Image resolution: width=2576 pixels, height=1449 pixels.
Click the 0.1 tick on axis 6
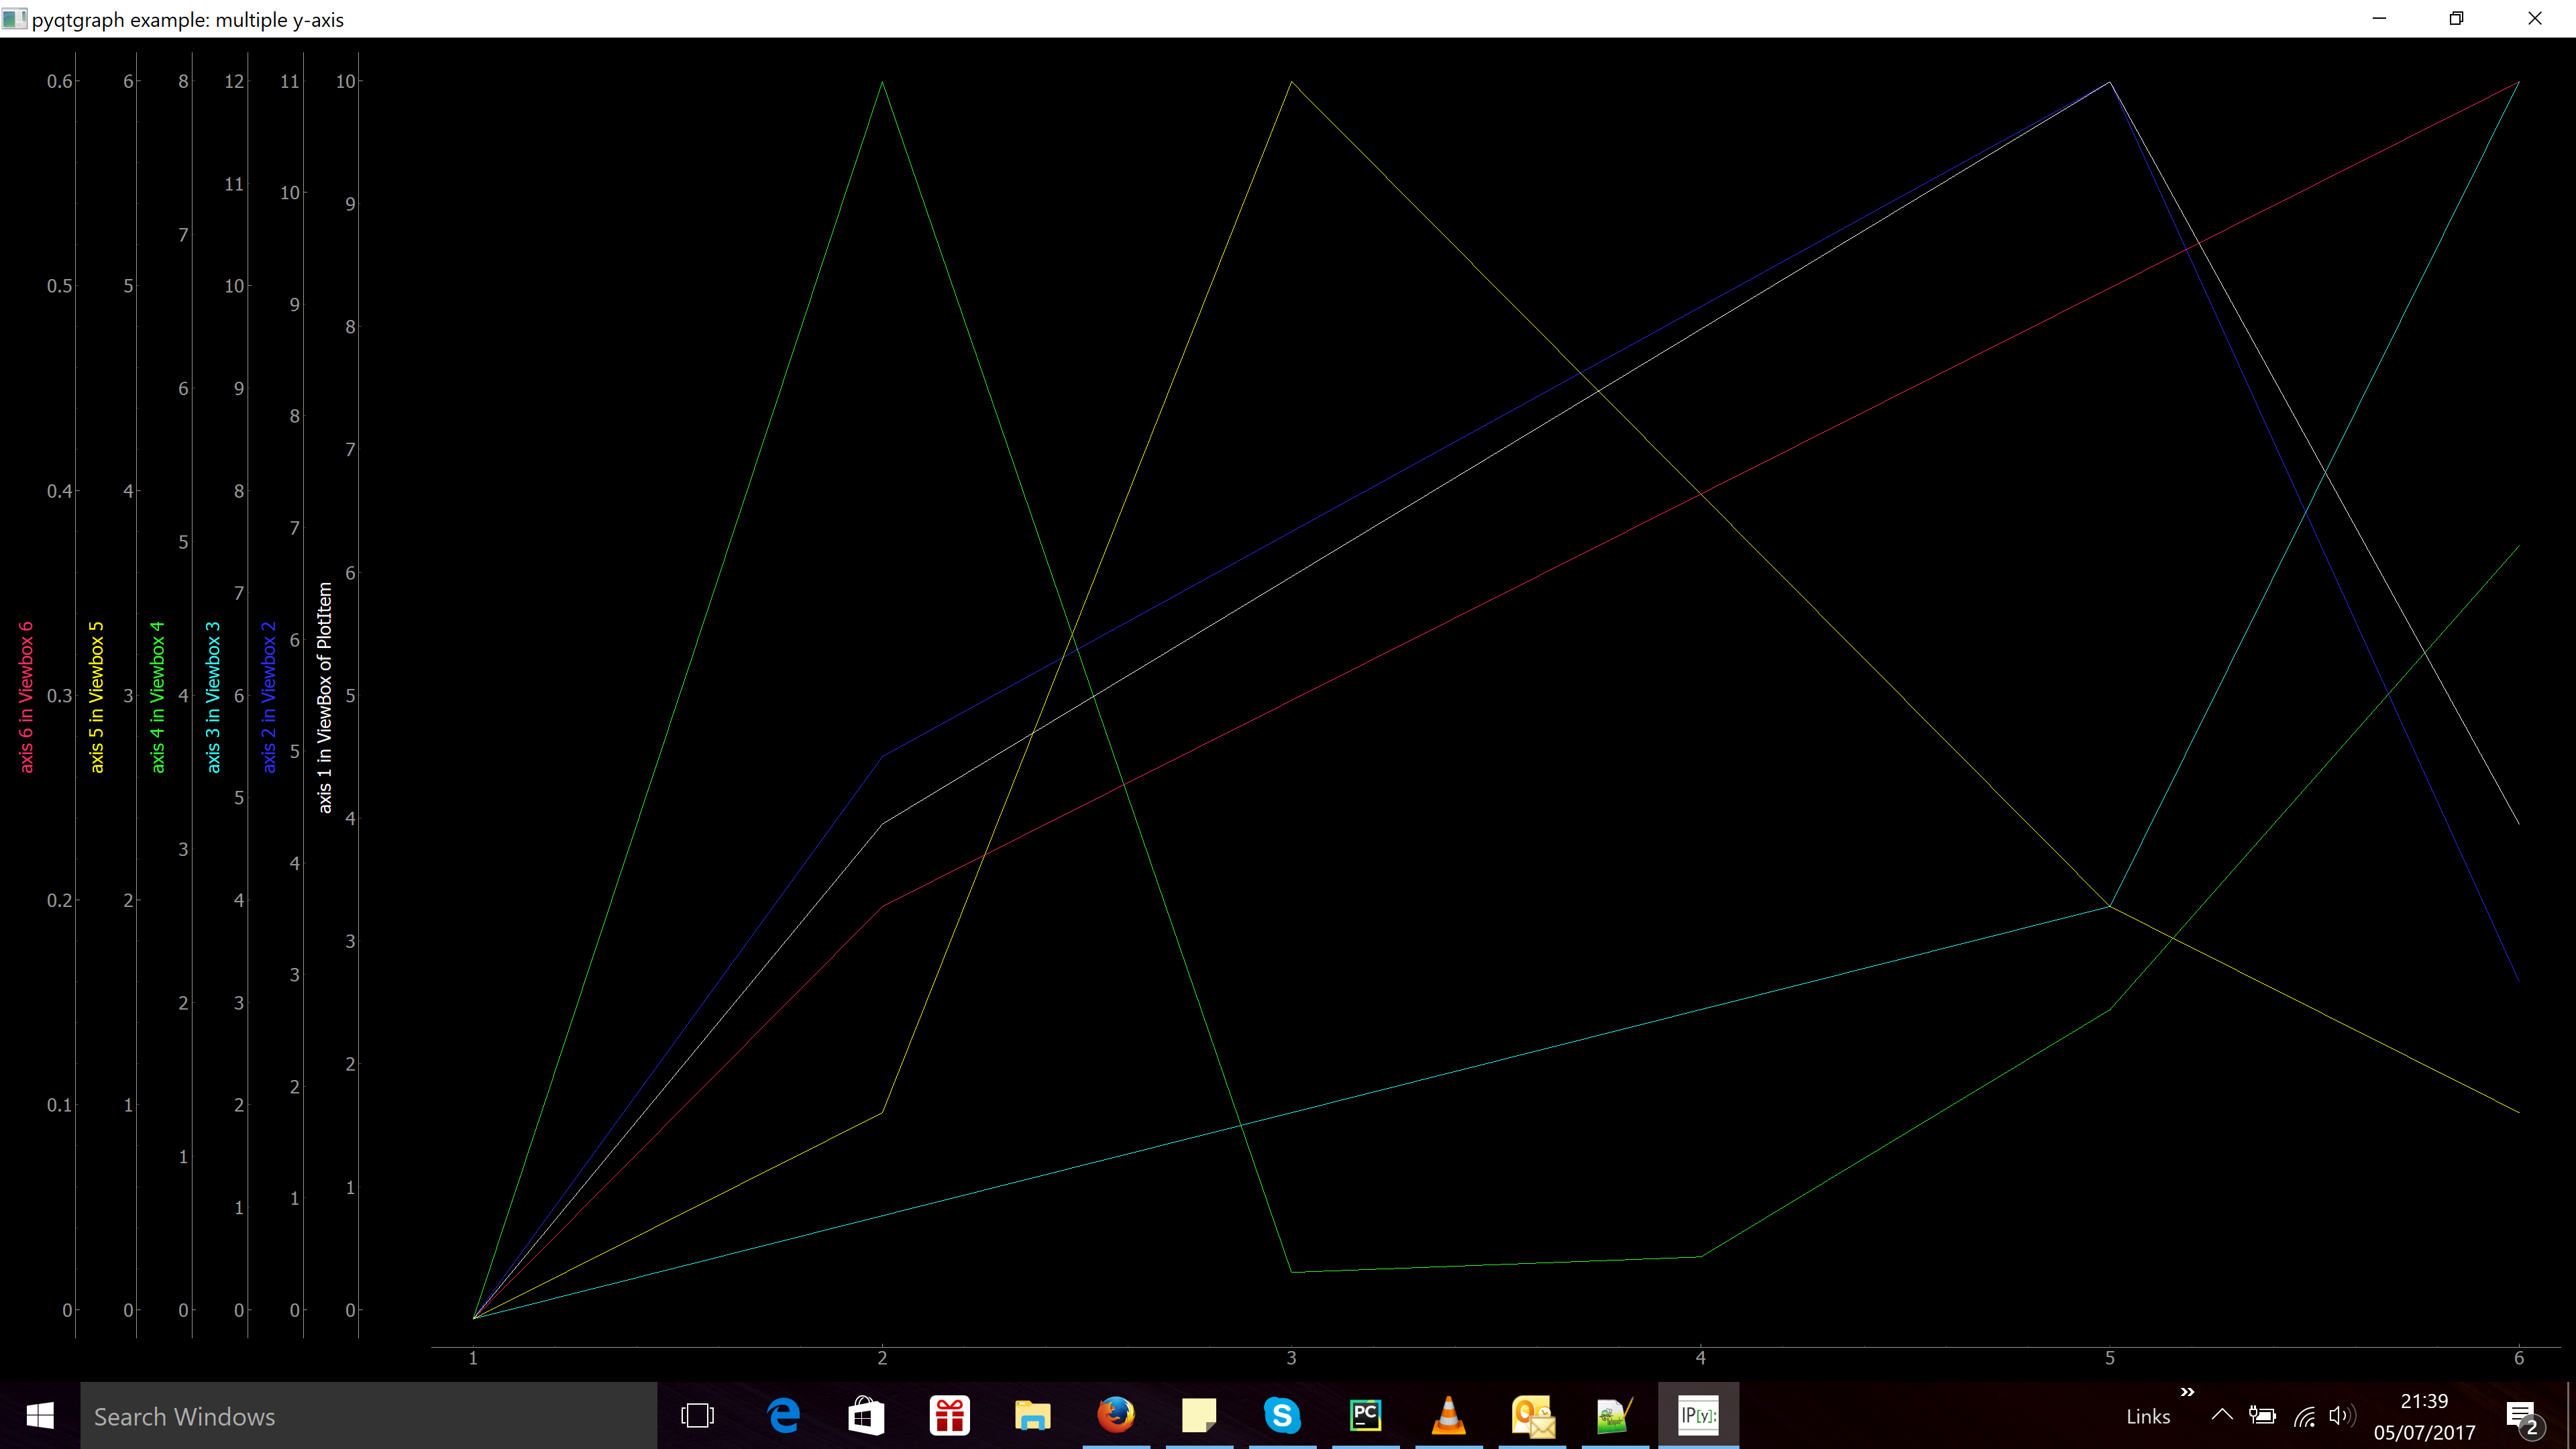click(59, 1105)
